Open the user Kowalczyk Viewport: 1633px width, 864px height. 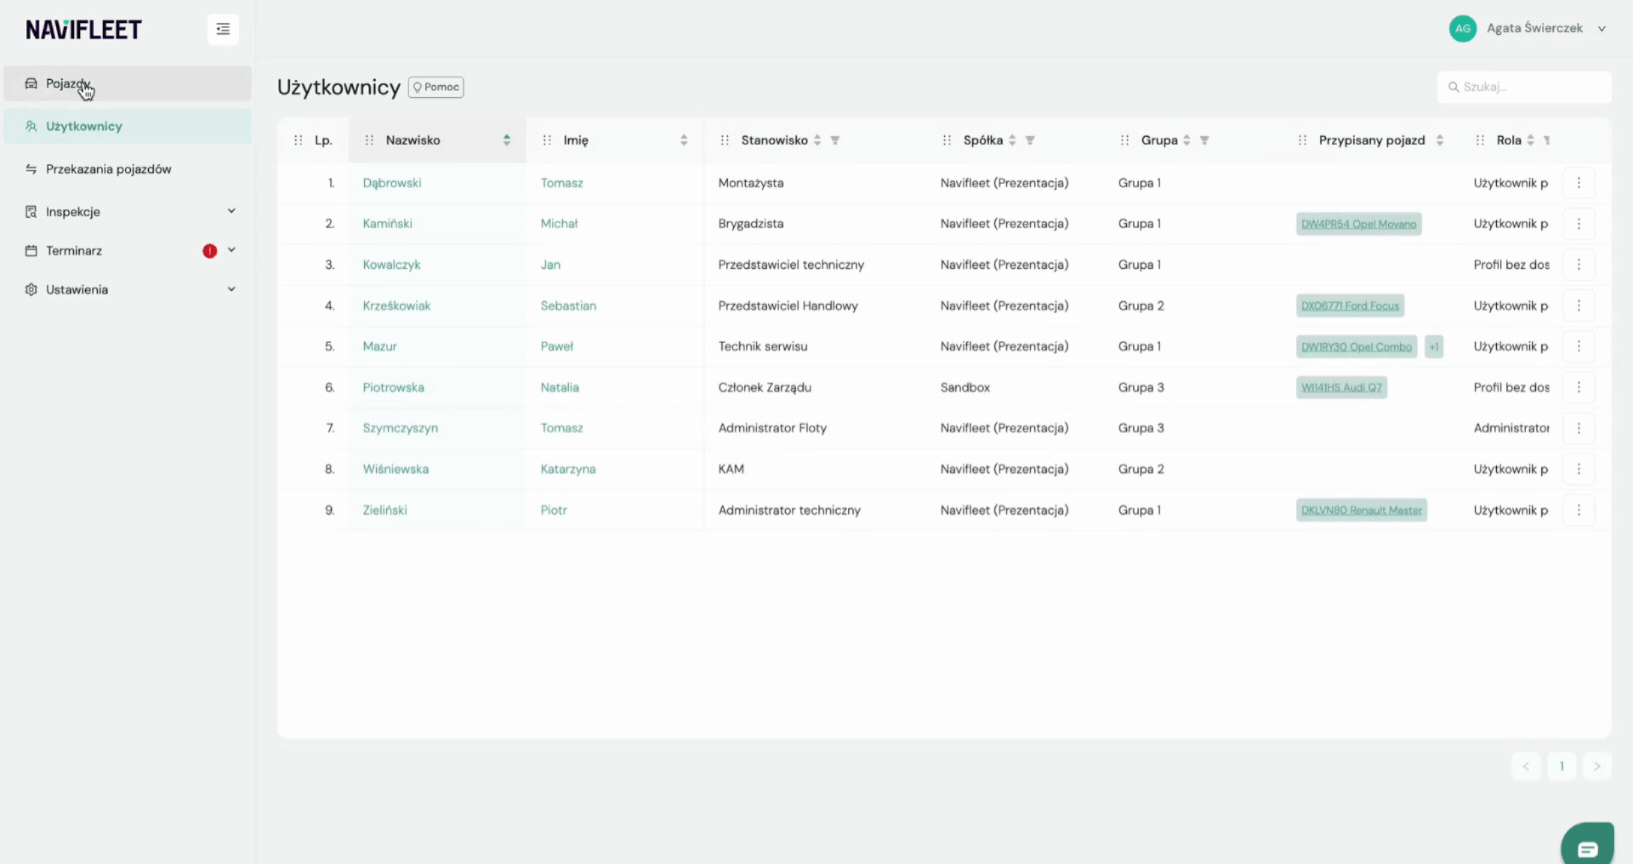[x=391, y=265]
